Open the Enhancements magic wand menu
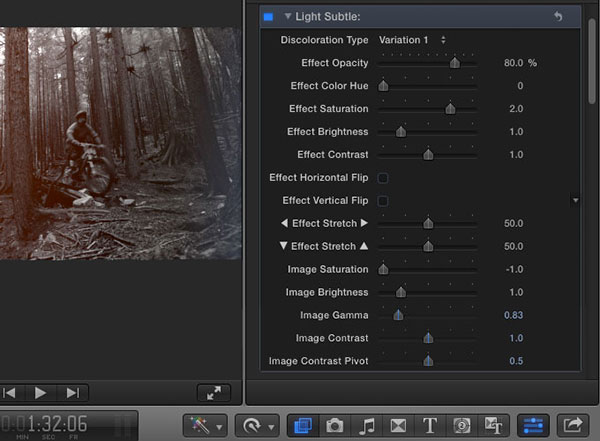This screenshot has width=600, height=441. tap(205, 425)
